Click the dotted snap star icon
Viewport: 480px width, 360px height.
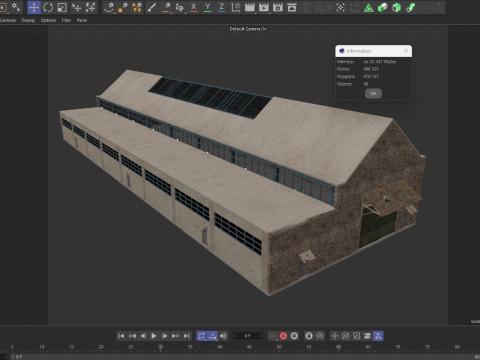[340, 7]
